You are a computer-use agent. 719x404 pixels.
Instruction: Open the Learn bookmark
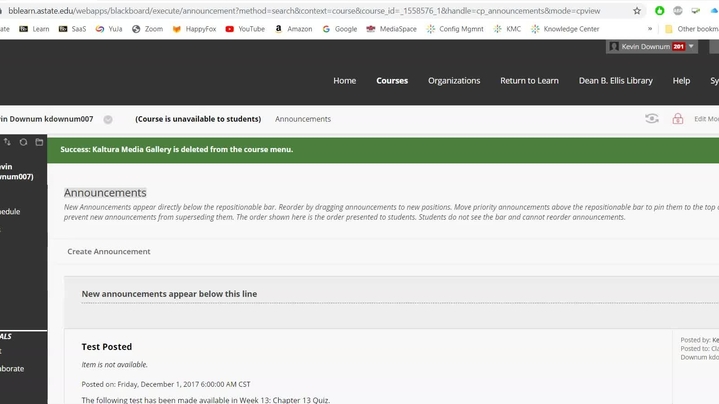click(x=34, y=29)
